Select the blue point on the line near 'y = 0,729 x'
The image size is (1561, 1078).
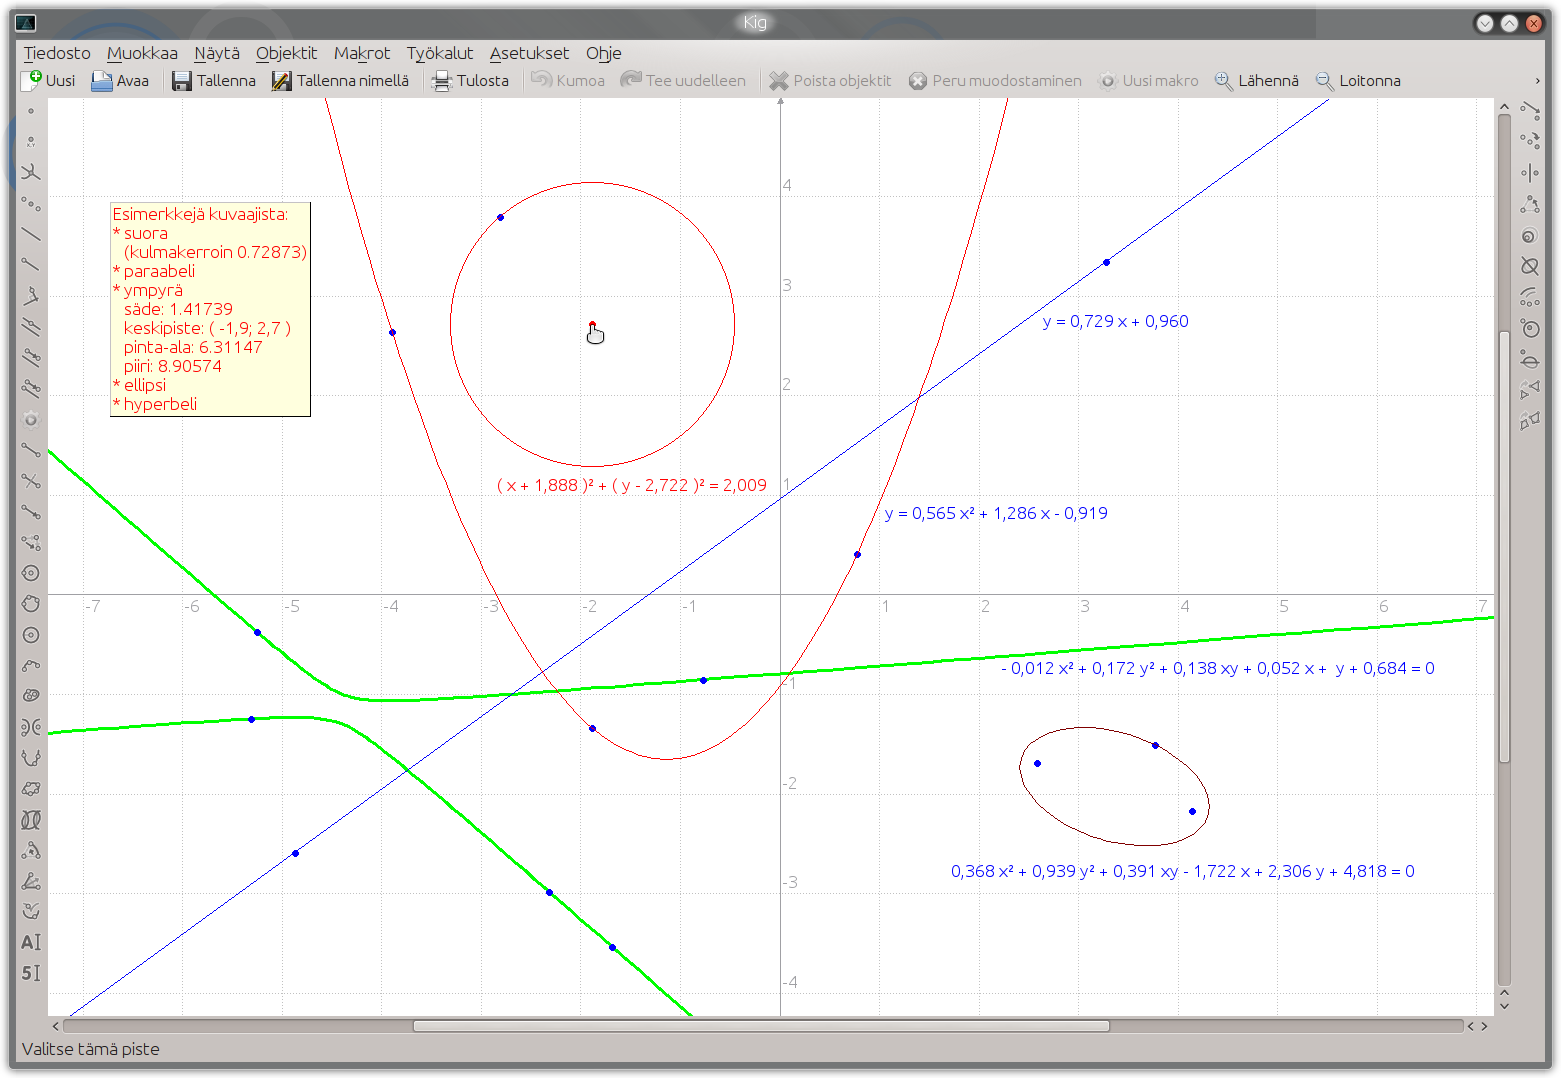1106,262
